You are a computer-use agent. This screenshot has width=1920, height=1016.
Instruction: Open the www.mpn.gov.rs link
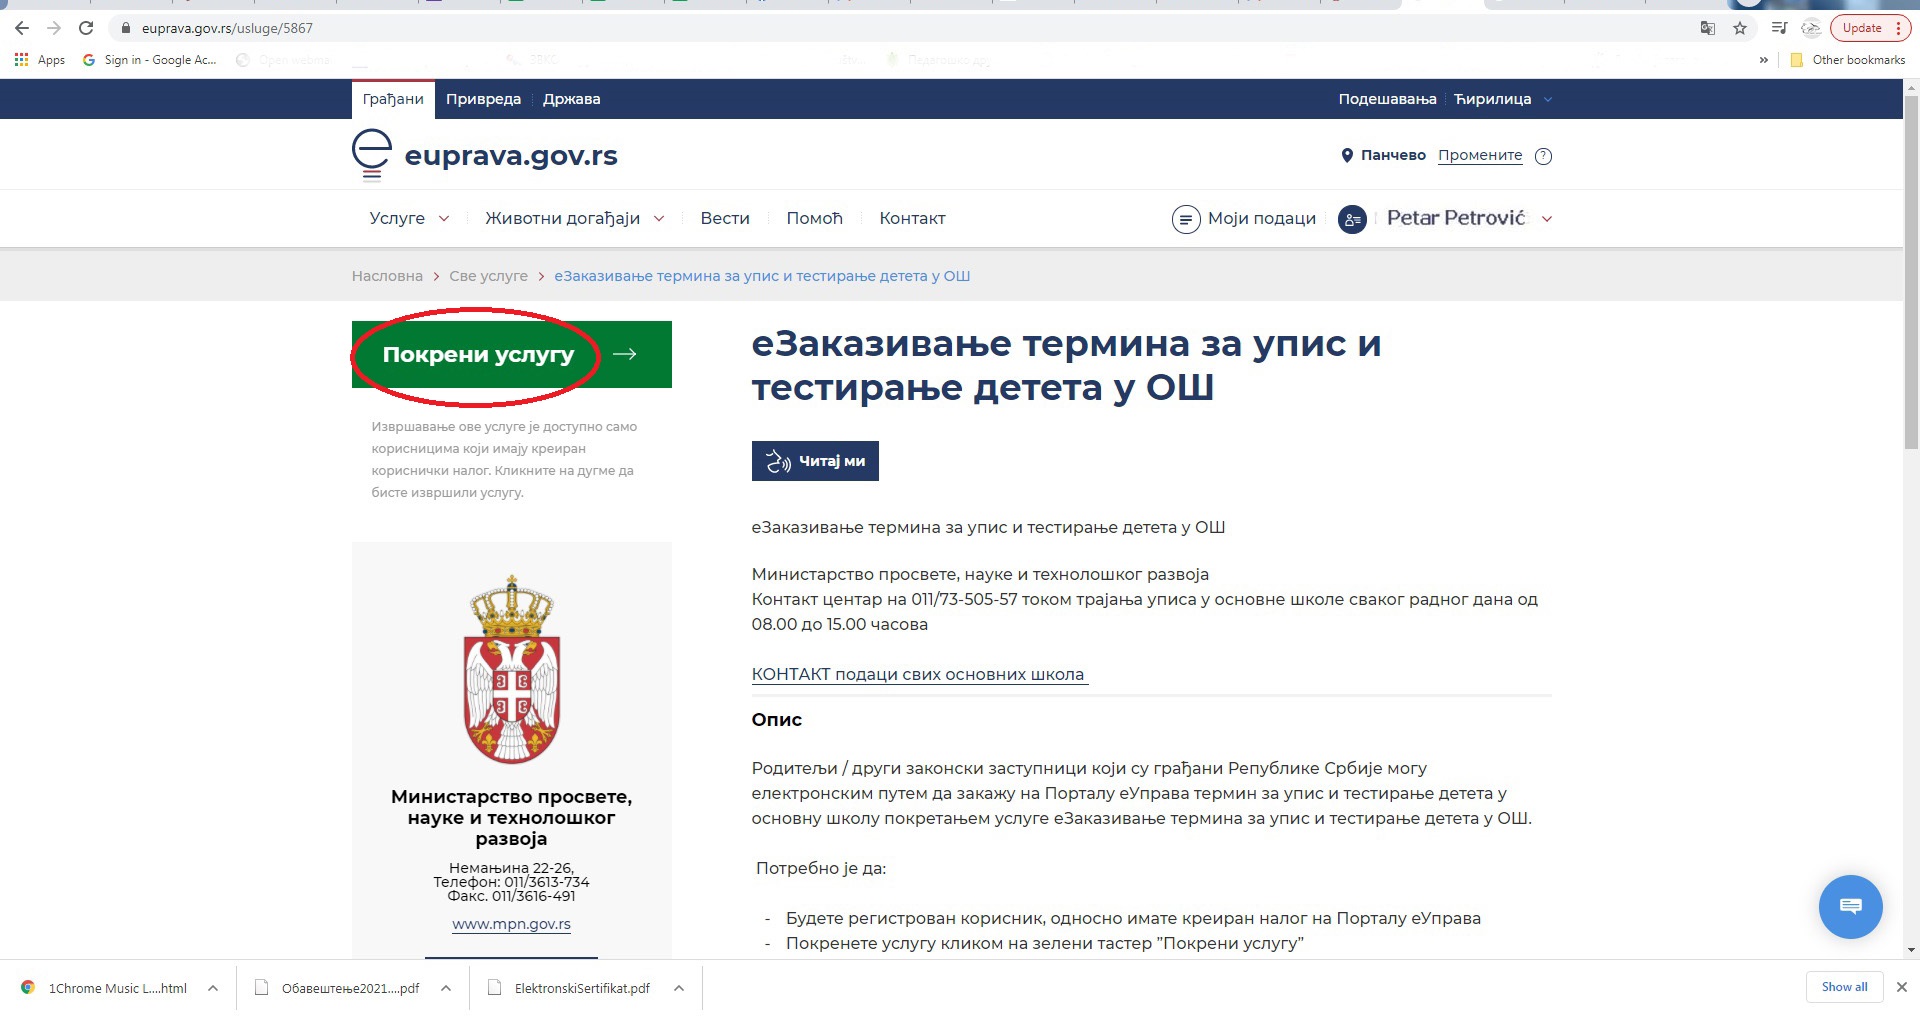coord(511,924)
